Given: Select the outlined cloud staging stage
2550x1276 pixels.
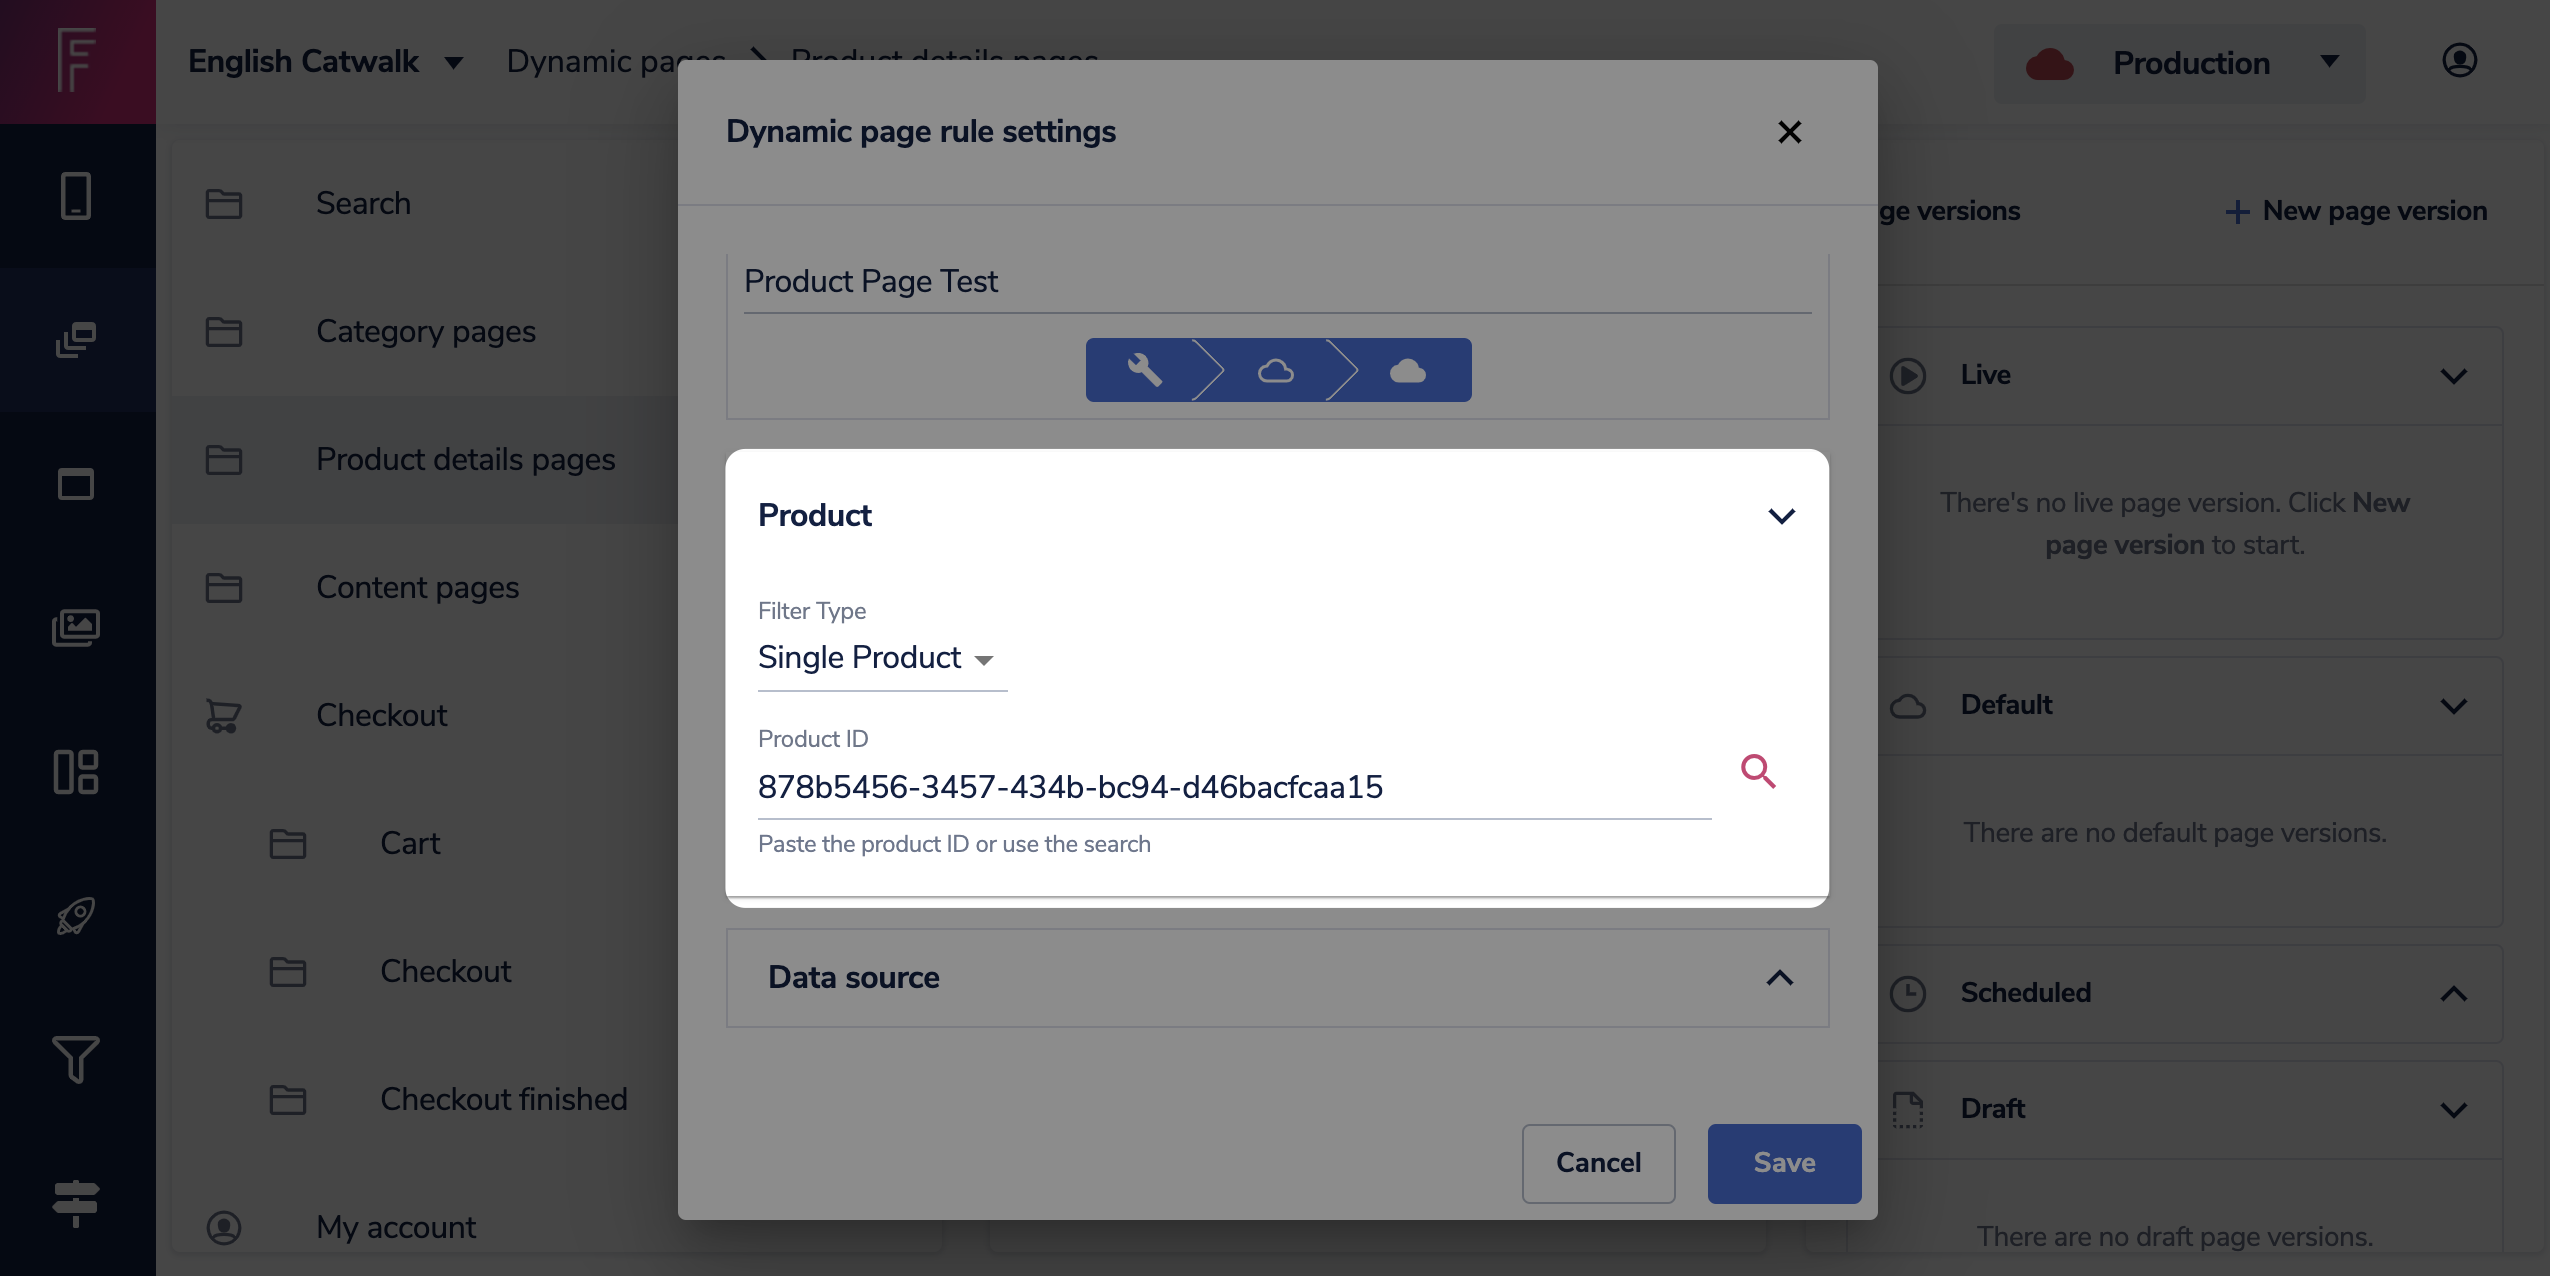Looking at the screenshot, I should 1275,370.
